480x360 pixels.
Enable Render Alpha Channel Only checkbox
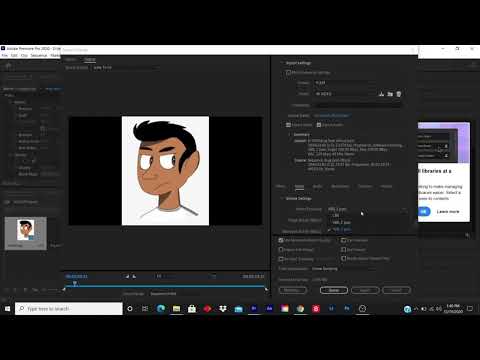(343, 258)
